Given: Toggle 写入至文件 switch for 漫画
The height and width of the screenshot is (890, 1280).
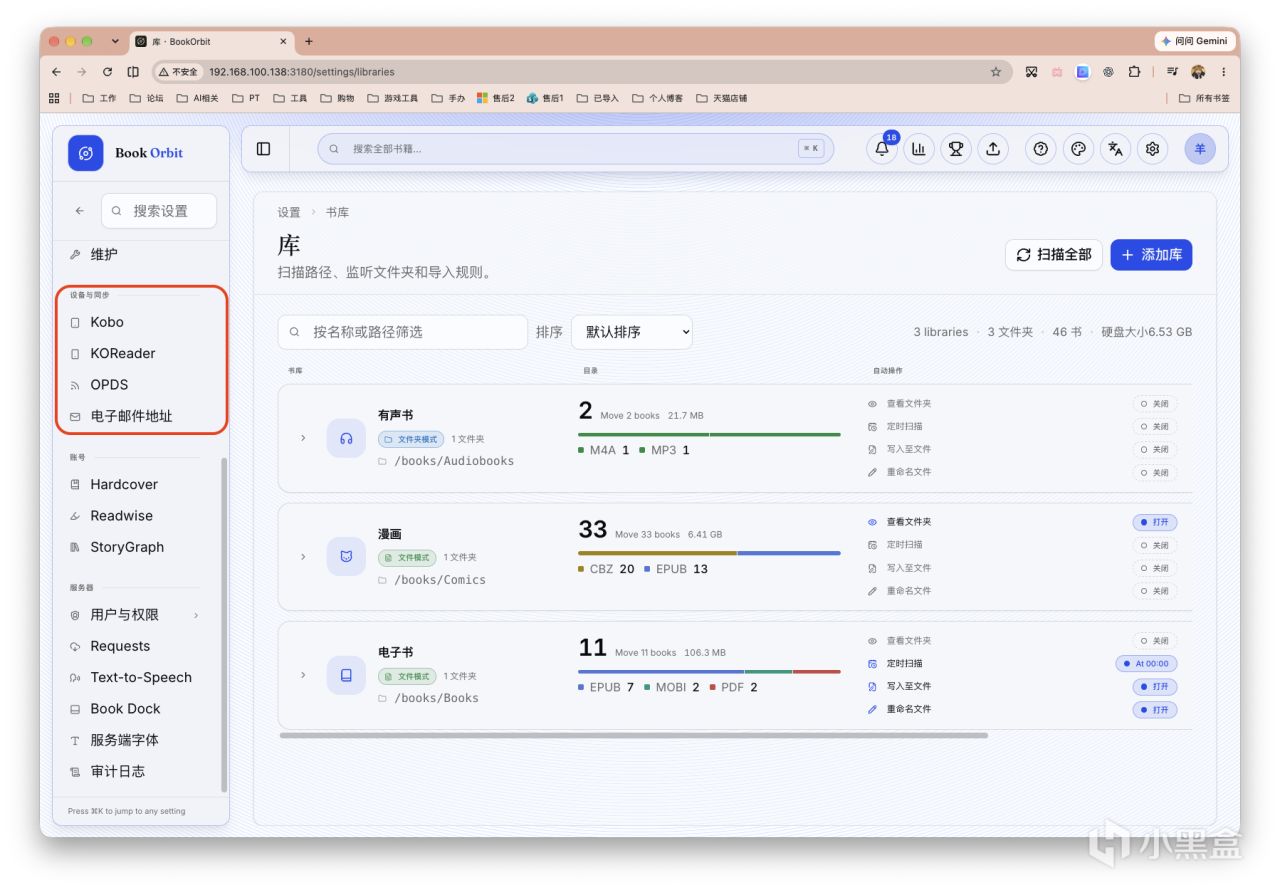Looking at the screenshot, I should 1155,568.
